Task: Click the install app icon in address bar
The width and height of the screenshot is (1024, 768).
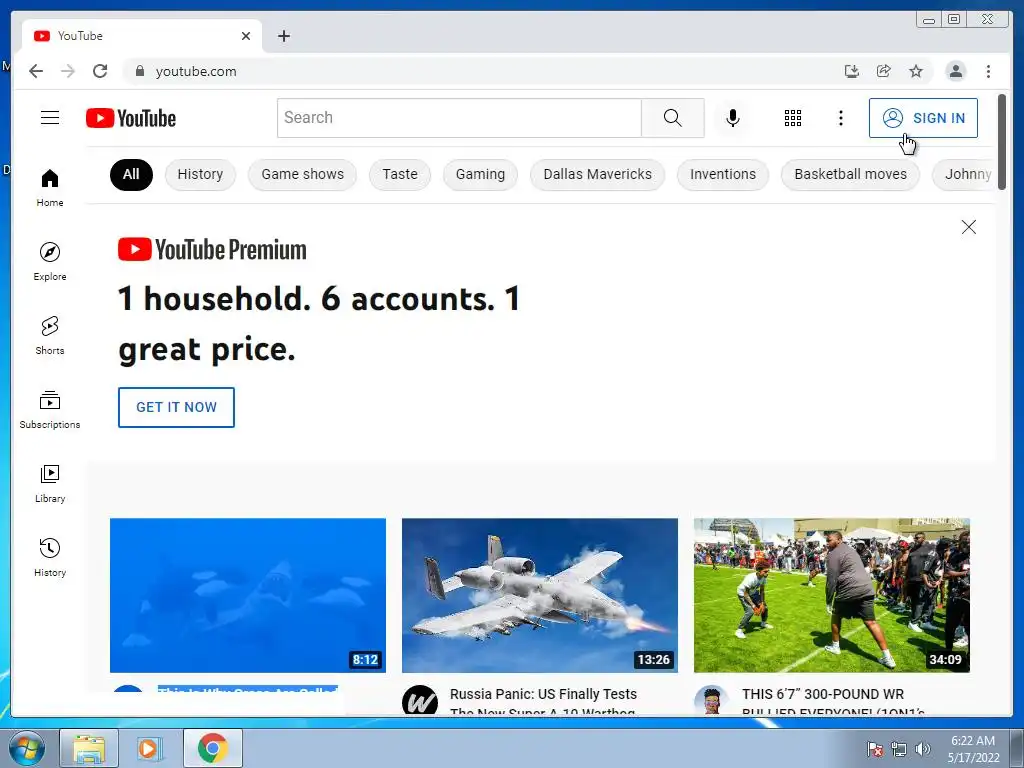Action: pyautogui.click(x=852, y=71)
